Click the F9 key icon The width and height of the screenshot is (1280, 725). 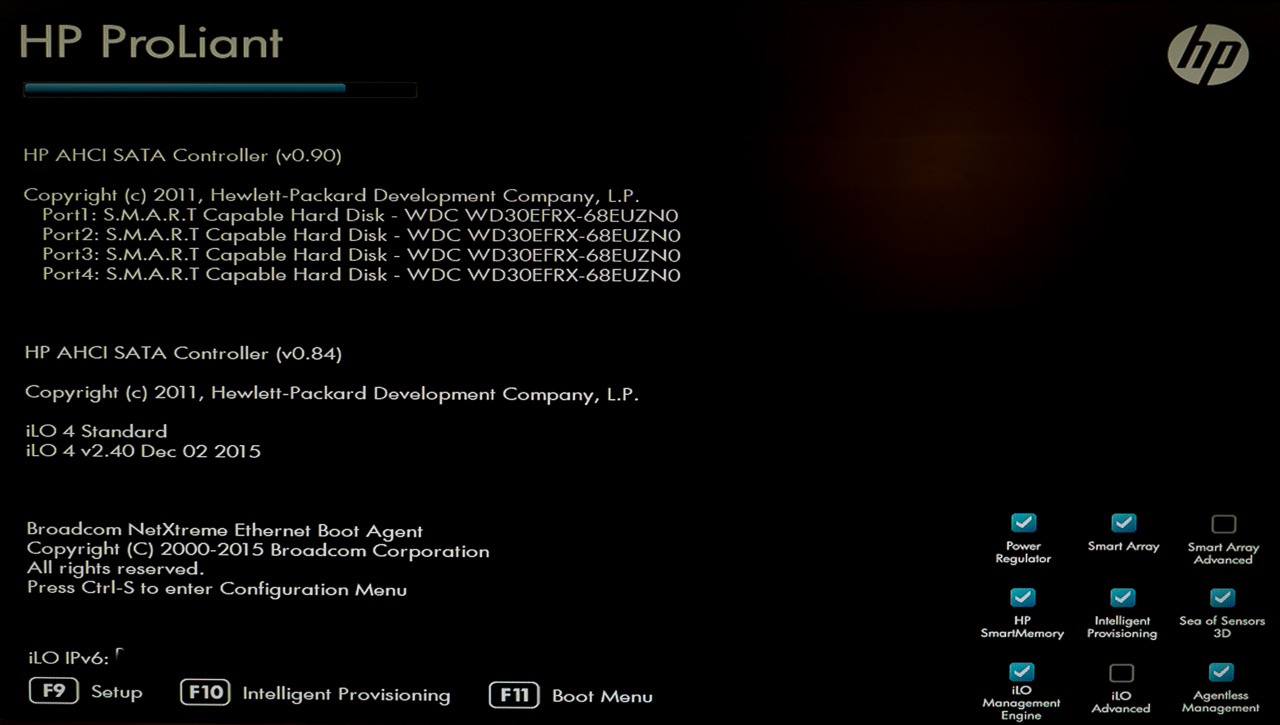53,691
